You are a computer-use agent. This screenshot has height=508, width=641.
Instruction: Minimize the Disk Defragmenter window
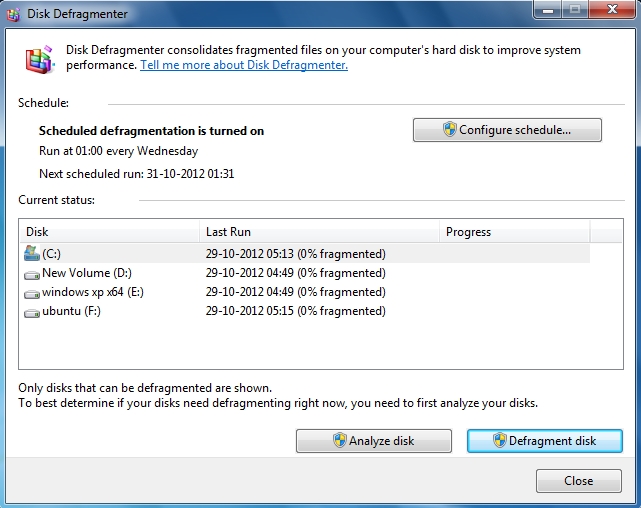[x=546, y=12]
